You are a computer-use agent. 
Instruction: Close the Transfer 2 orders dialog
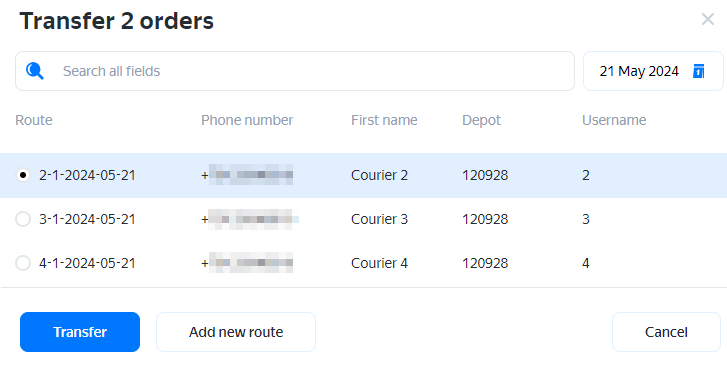[x=708, y=19]
